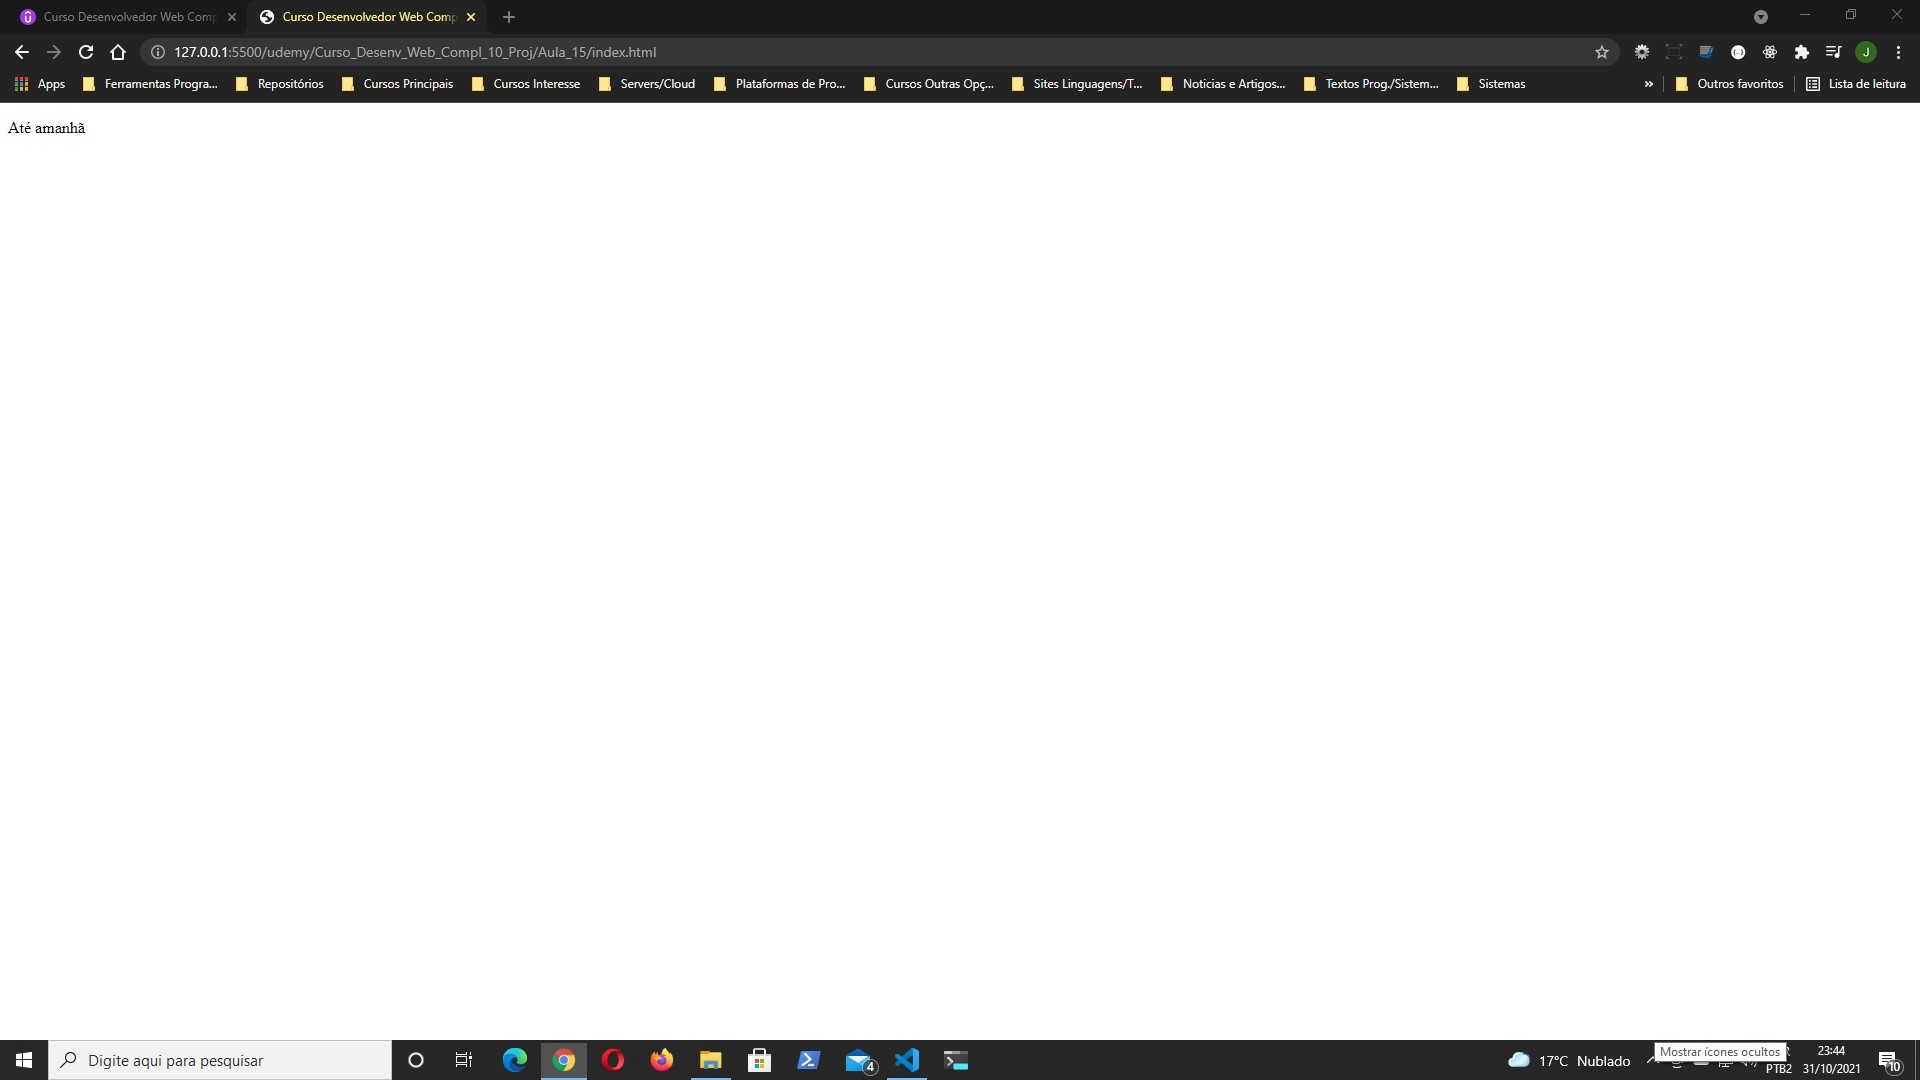Go back to the previous page
The image size is (1920, 1080).
pos(22,52)
